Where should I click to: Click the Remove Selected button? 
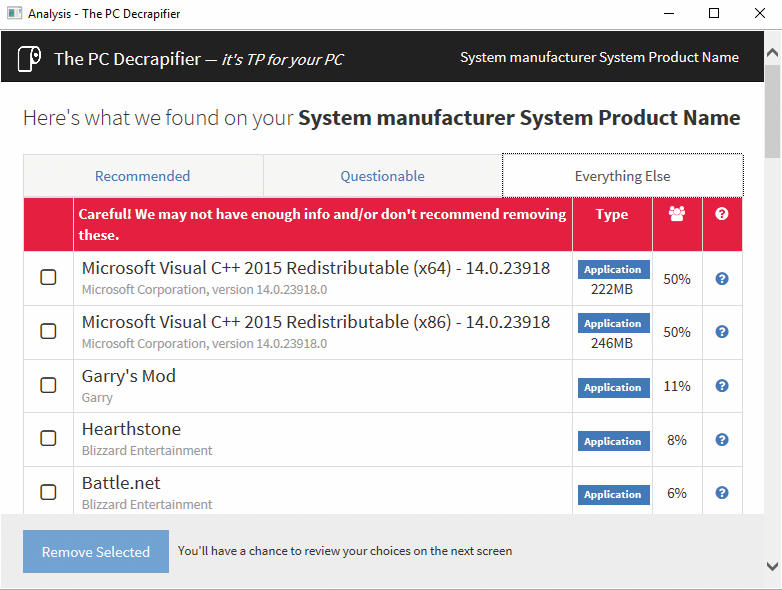[96, 552]
